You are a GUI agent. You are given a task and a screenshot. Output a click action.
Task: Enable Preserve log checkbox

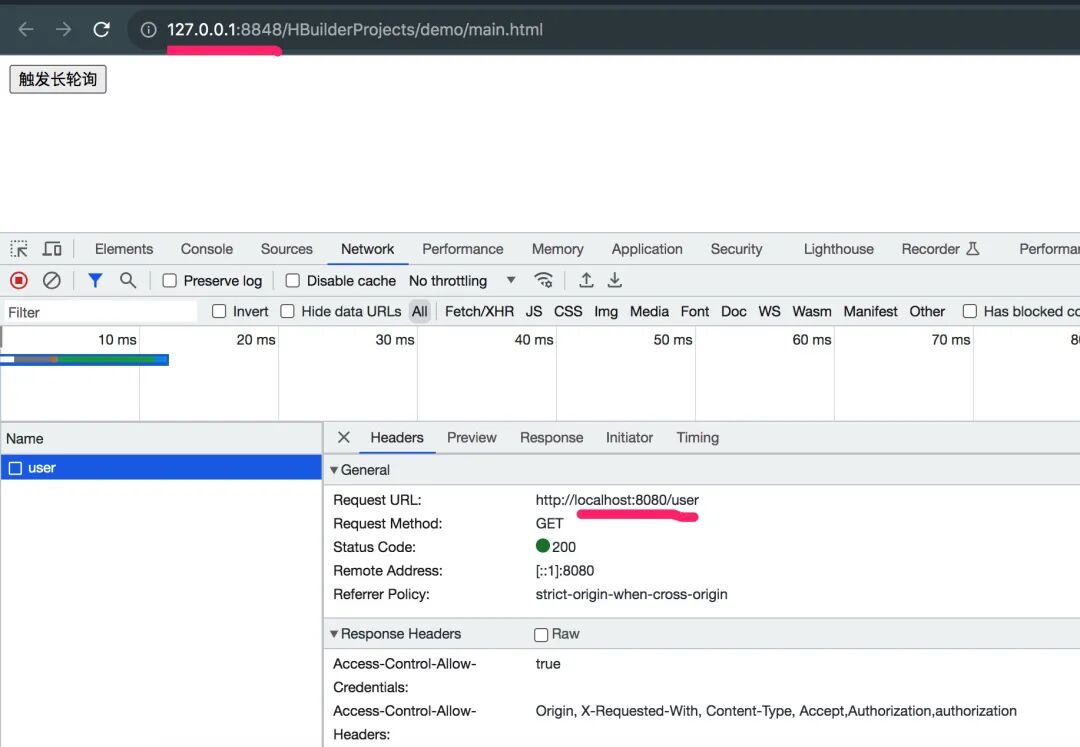(169, 281)
